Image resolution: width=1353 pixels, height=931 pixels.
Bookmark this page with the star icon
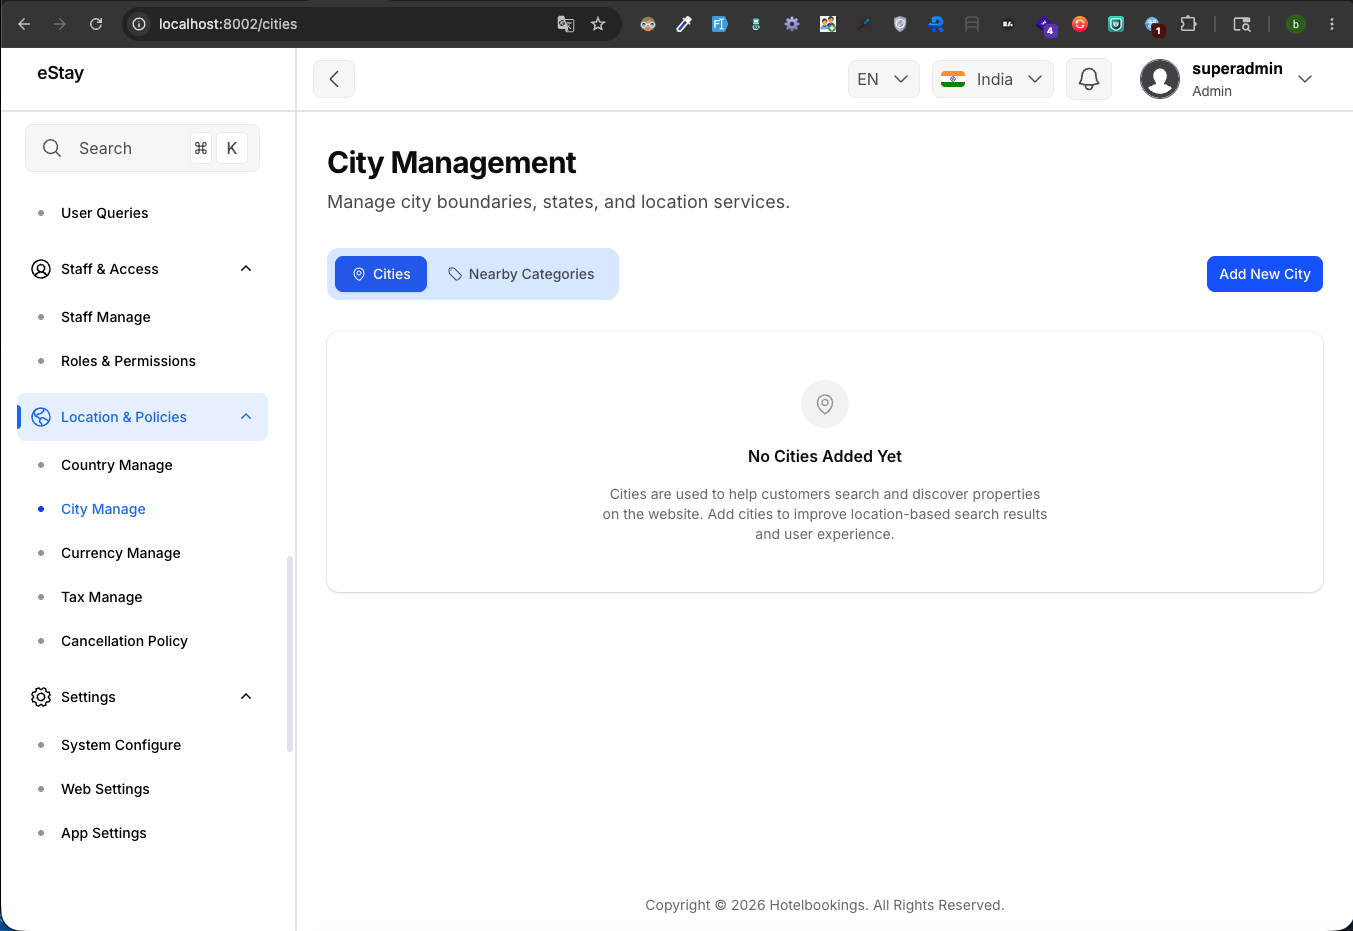(x=598, y=24)
